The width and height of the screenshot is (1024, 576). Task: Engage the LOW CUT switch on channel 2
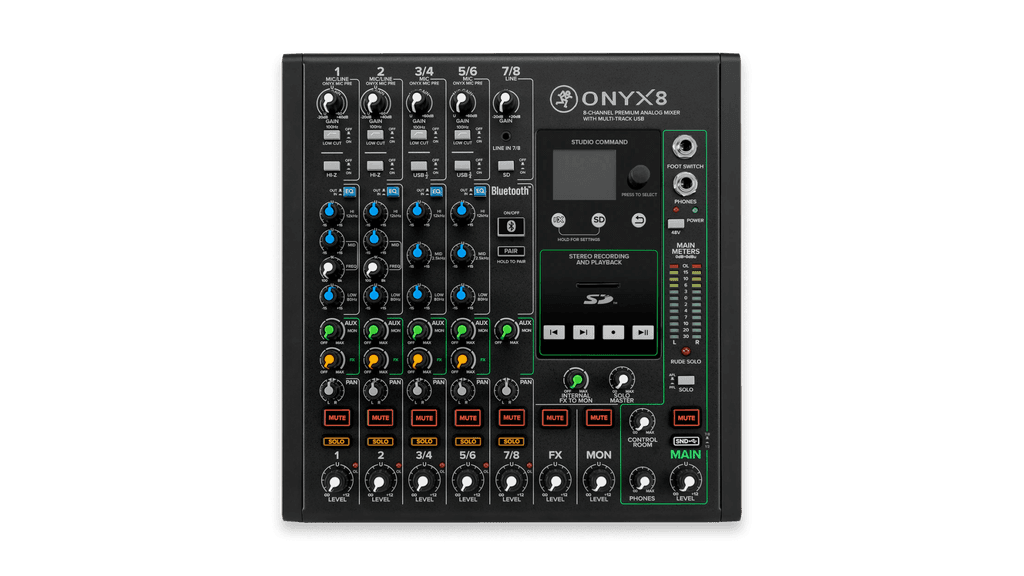(x=375, y=135)
